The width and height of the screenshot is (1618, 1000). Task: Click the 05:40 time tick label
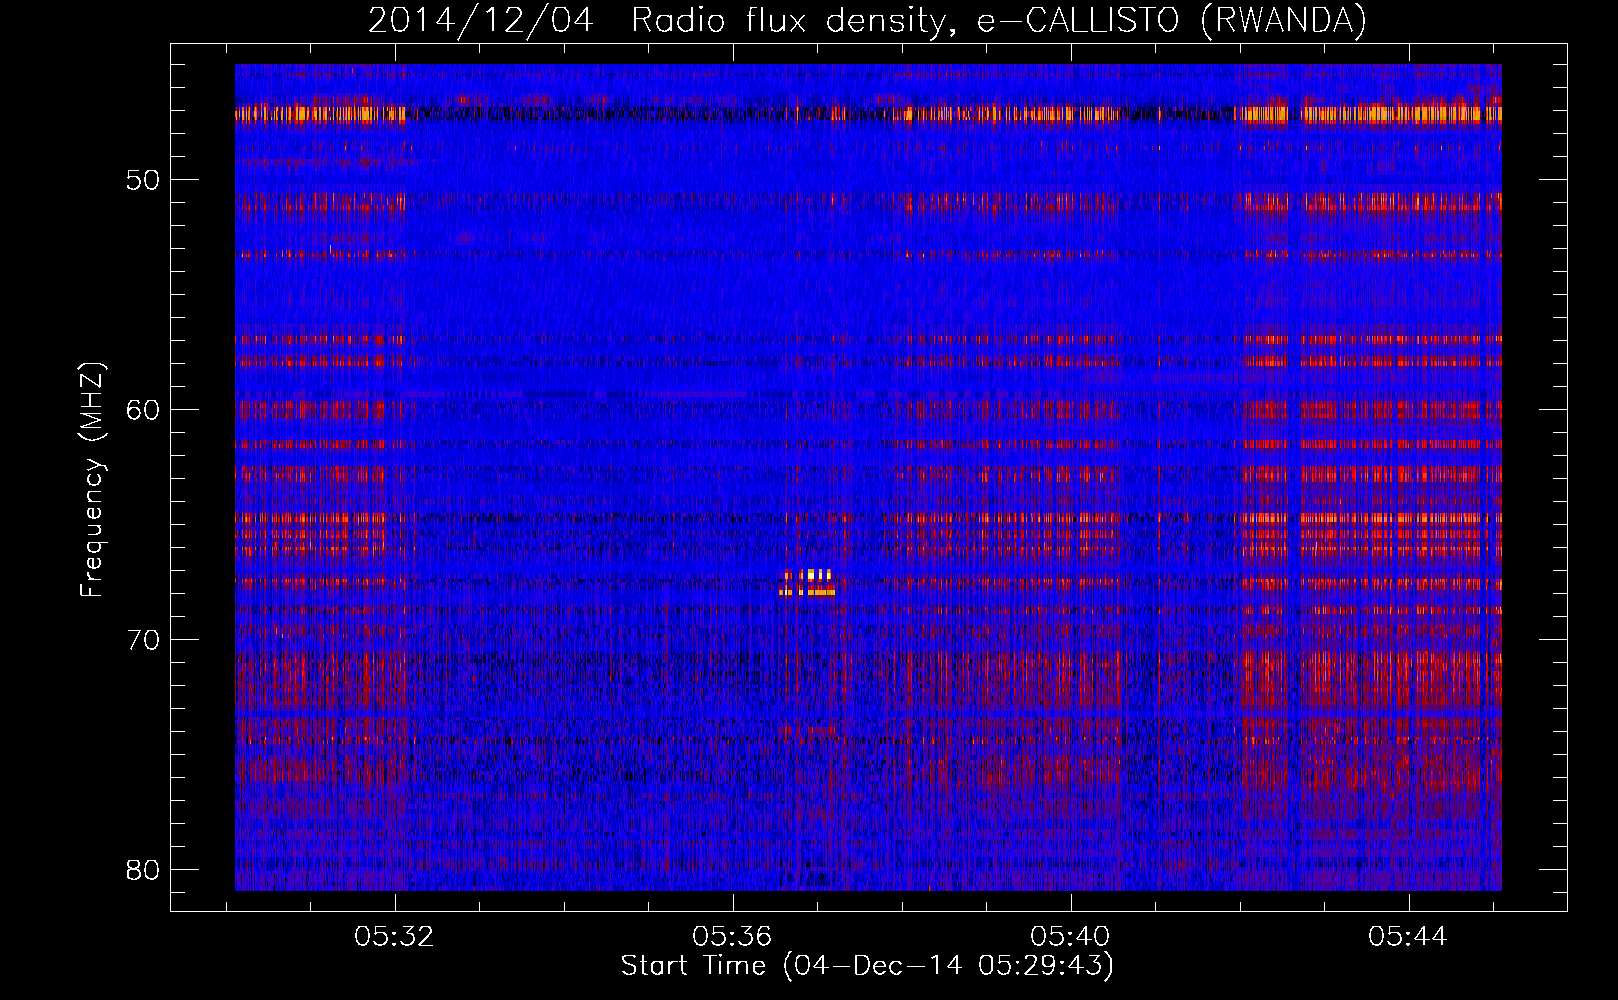pos(1071,936)
